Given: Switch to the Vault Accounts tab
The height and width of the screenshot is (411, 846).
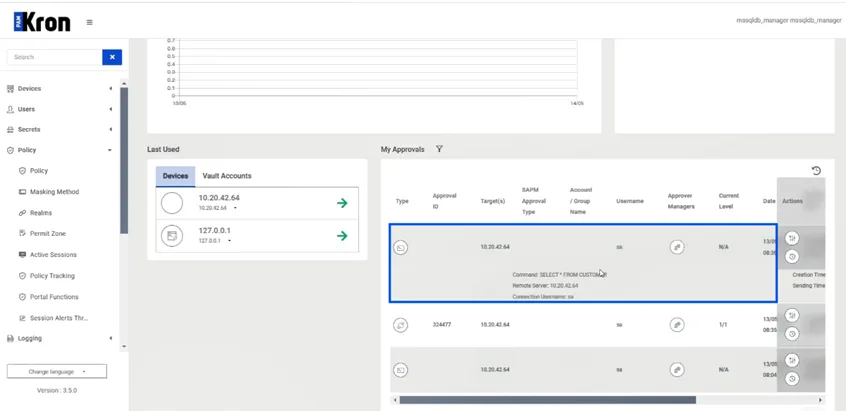Looking at the screenshot, I should point(227,176).
